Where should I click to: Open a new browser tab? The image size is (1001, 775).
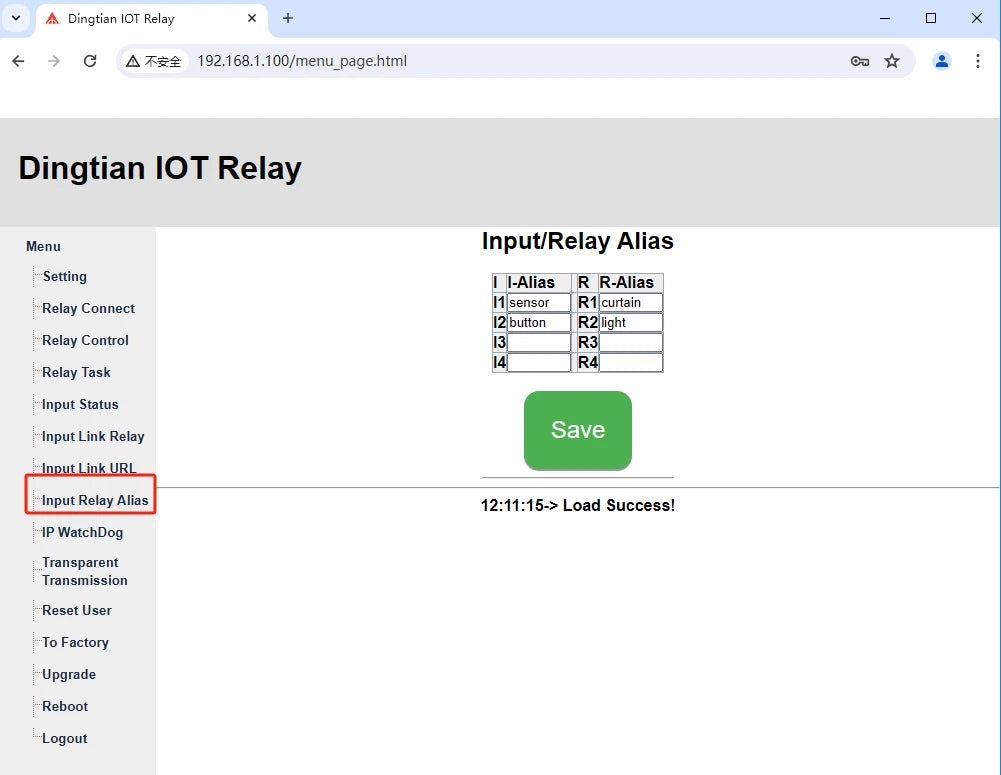tap(288, 19)
